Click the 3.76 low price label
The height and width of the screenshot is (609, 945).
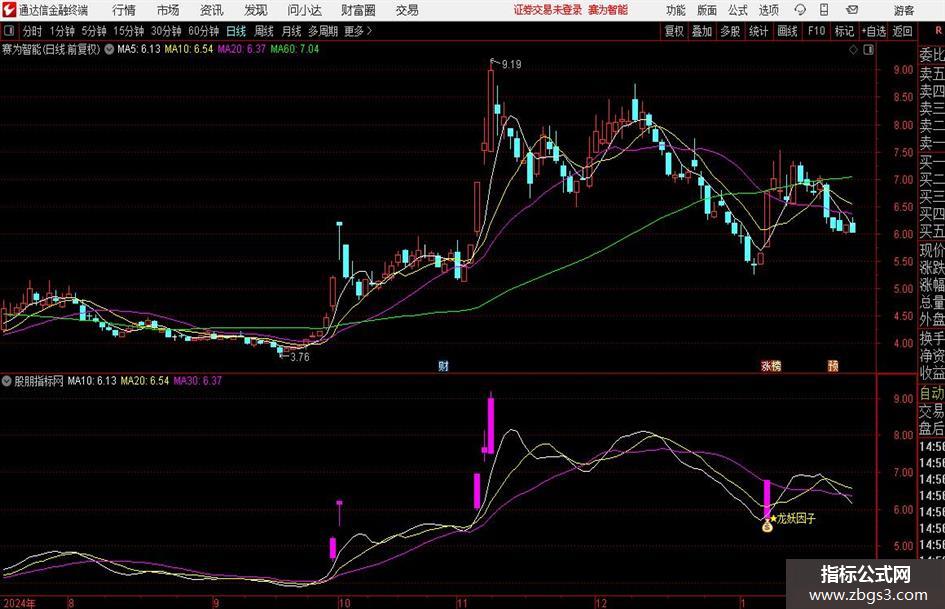(300, 357)
